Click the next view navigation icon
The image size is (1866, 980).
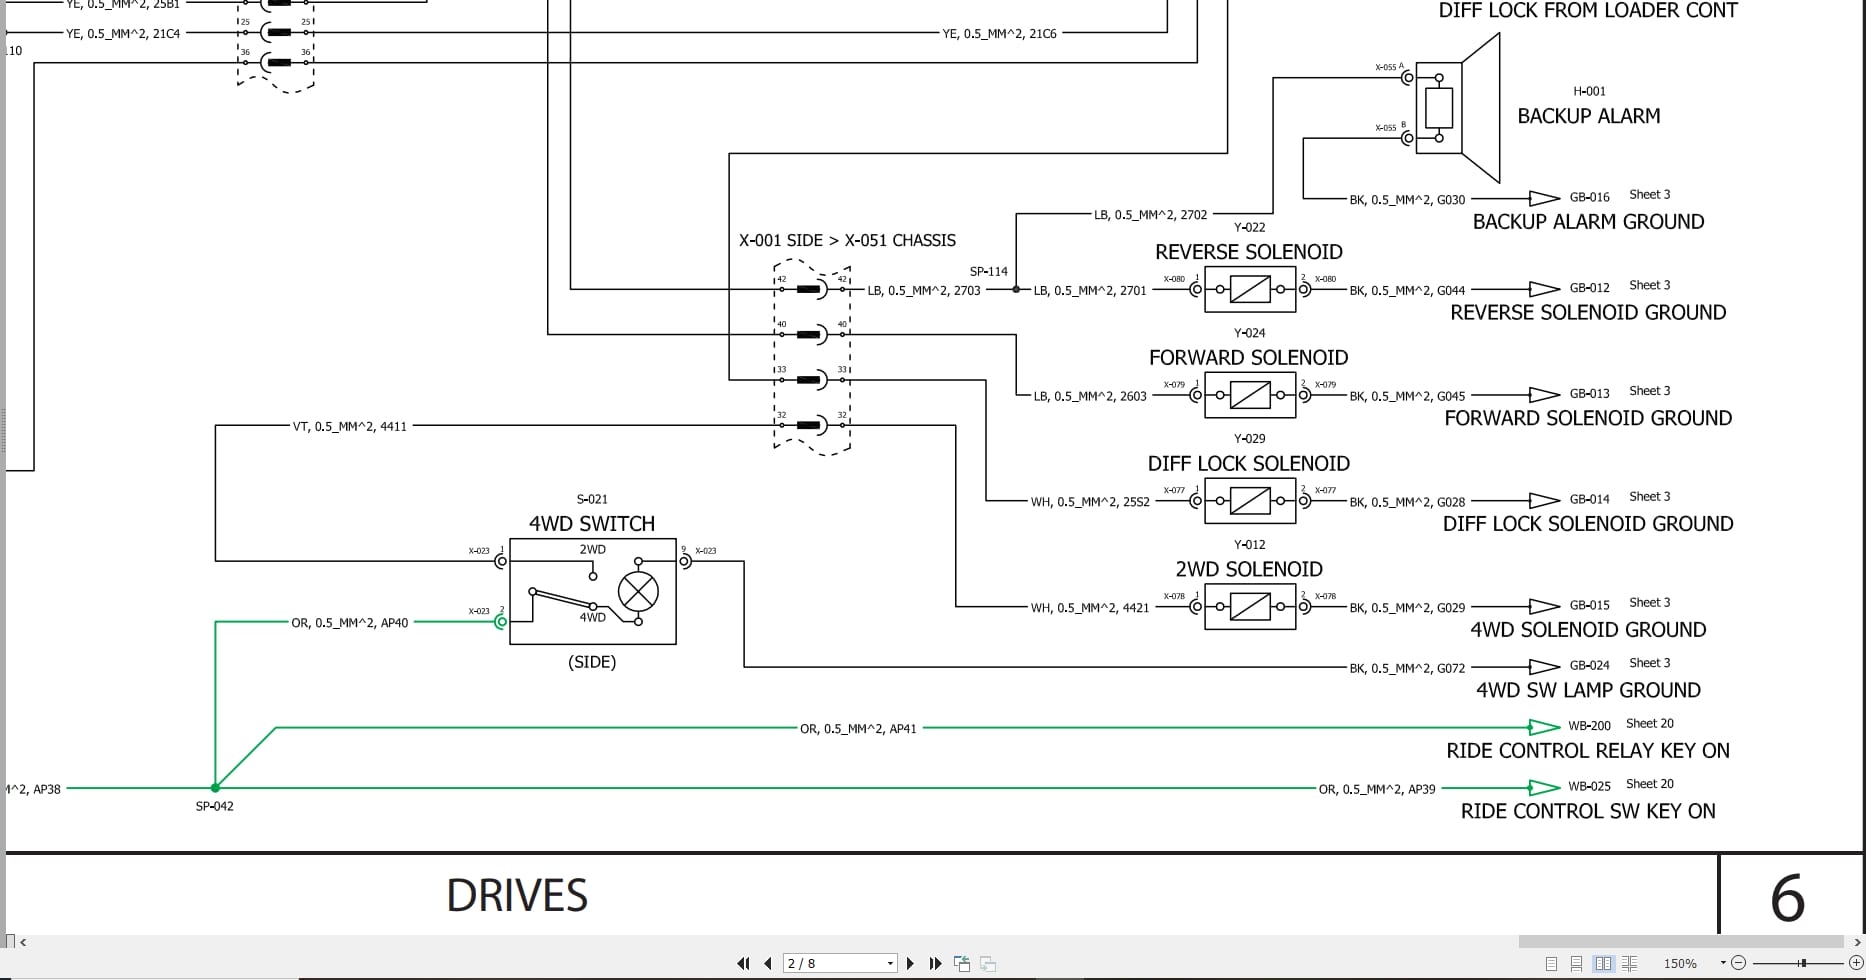(988, 964)
